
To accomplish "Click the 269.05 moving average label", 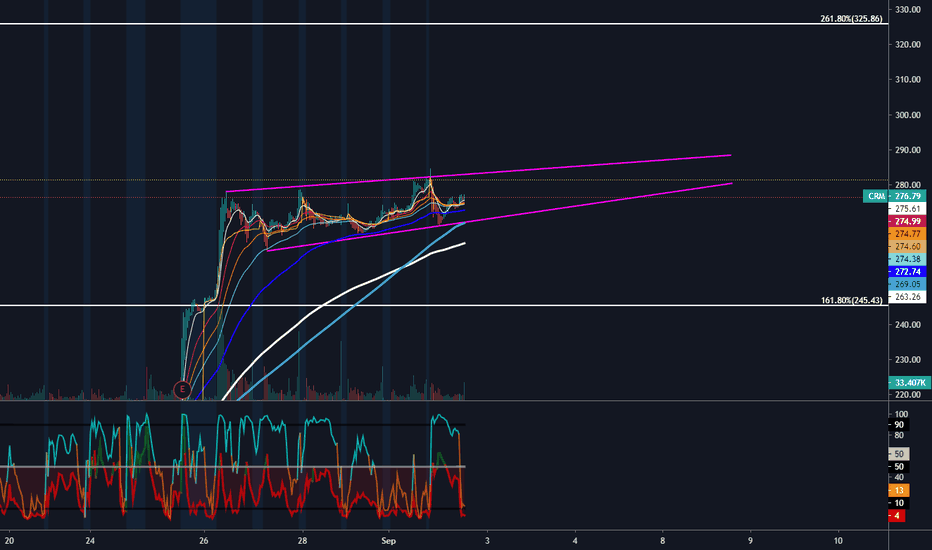I will pos(907,284).
